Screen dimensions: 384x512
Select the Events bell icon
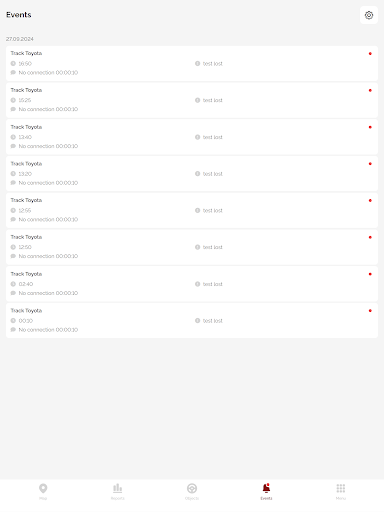(x=266, y=488)
